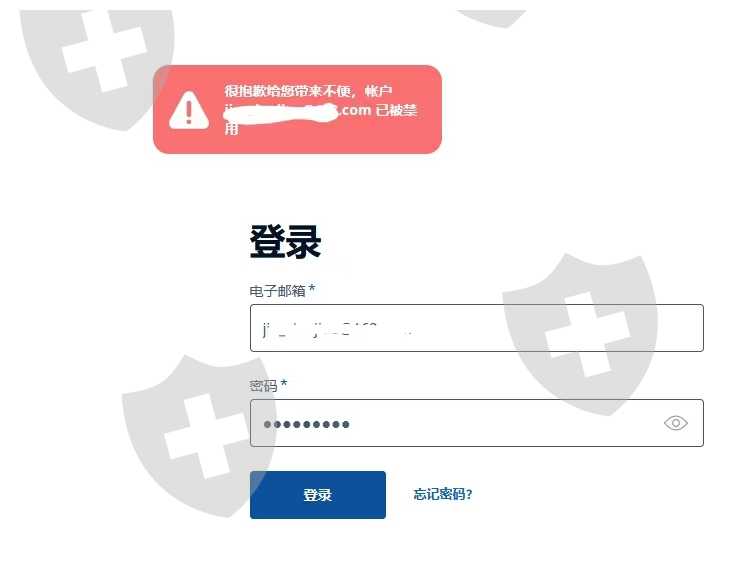
Task: Focus the 密码 password input field
Action: tap(477, 423)
